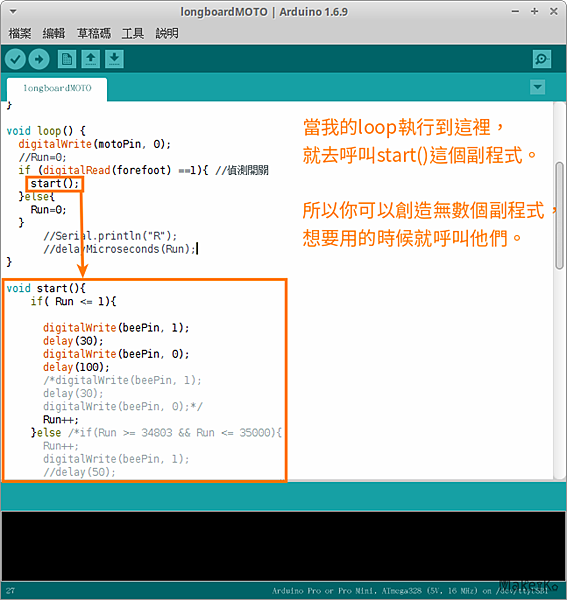Minimize the Arduino window
The width and height of the screenshot is (567, 600).
(x=515, y=12)
